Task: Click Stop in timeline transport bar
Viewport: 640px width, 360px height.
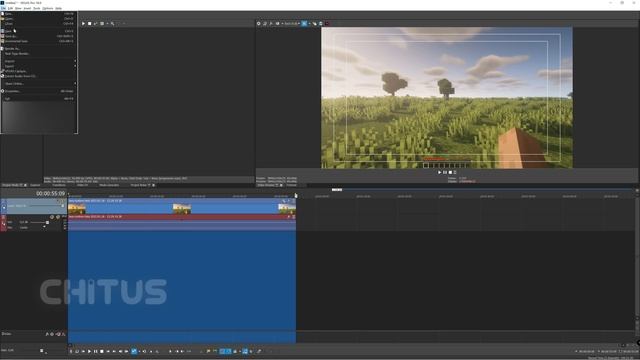Action: coord(102,351)
